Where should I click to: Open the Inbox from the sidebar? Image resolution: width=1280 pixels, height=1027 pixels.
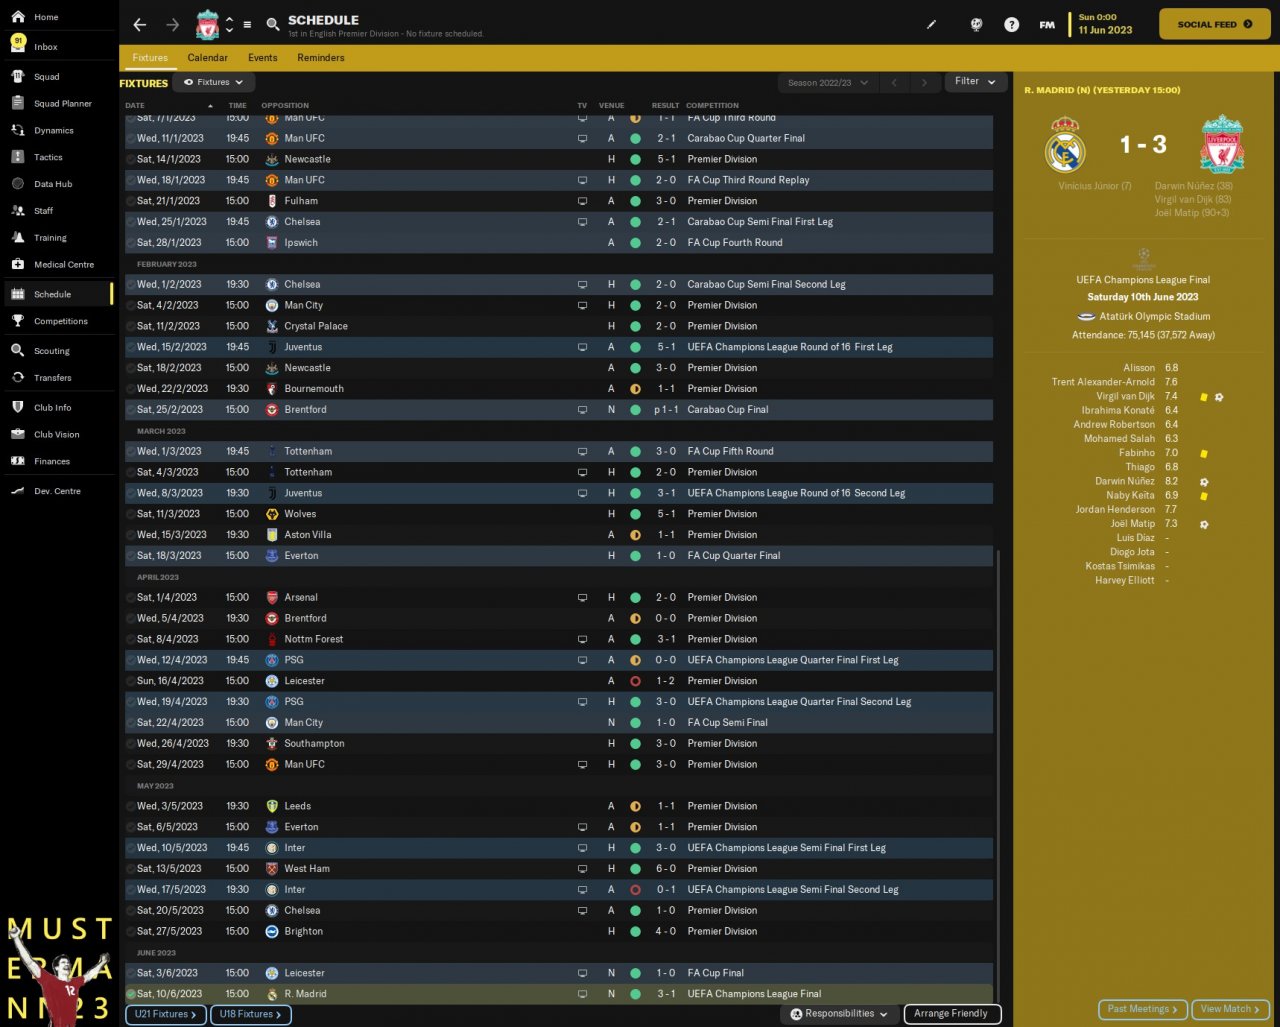(59, 46)
